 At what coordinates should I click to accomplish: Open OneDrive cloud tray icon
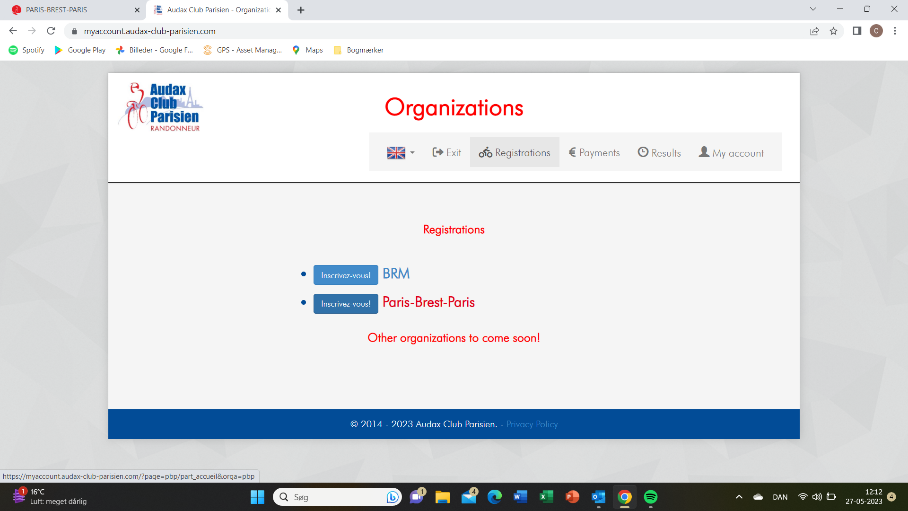(x=758, y=497)
